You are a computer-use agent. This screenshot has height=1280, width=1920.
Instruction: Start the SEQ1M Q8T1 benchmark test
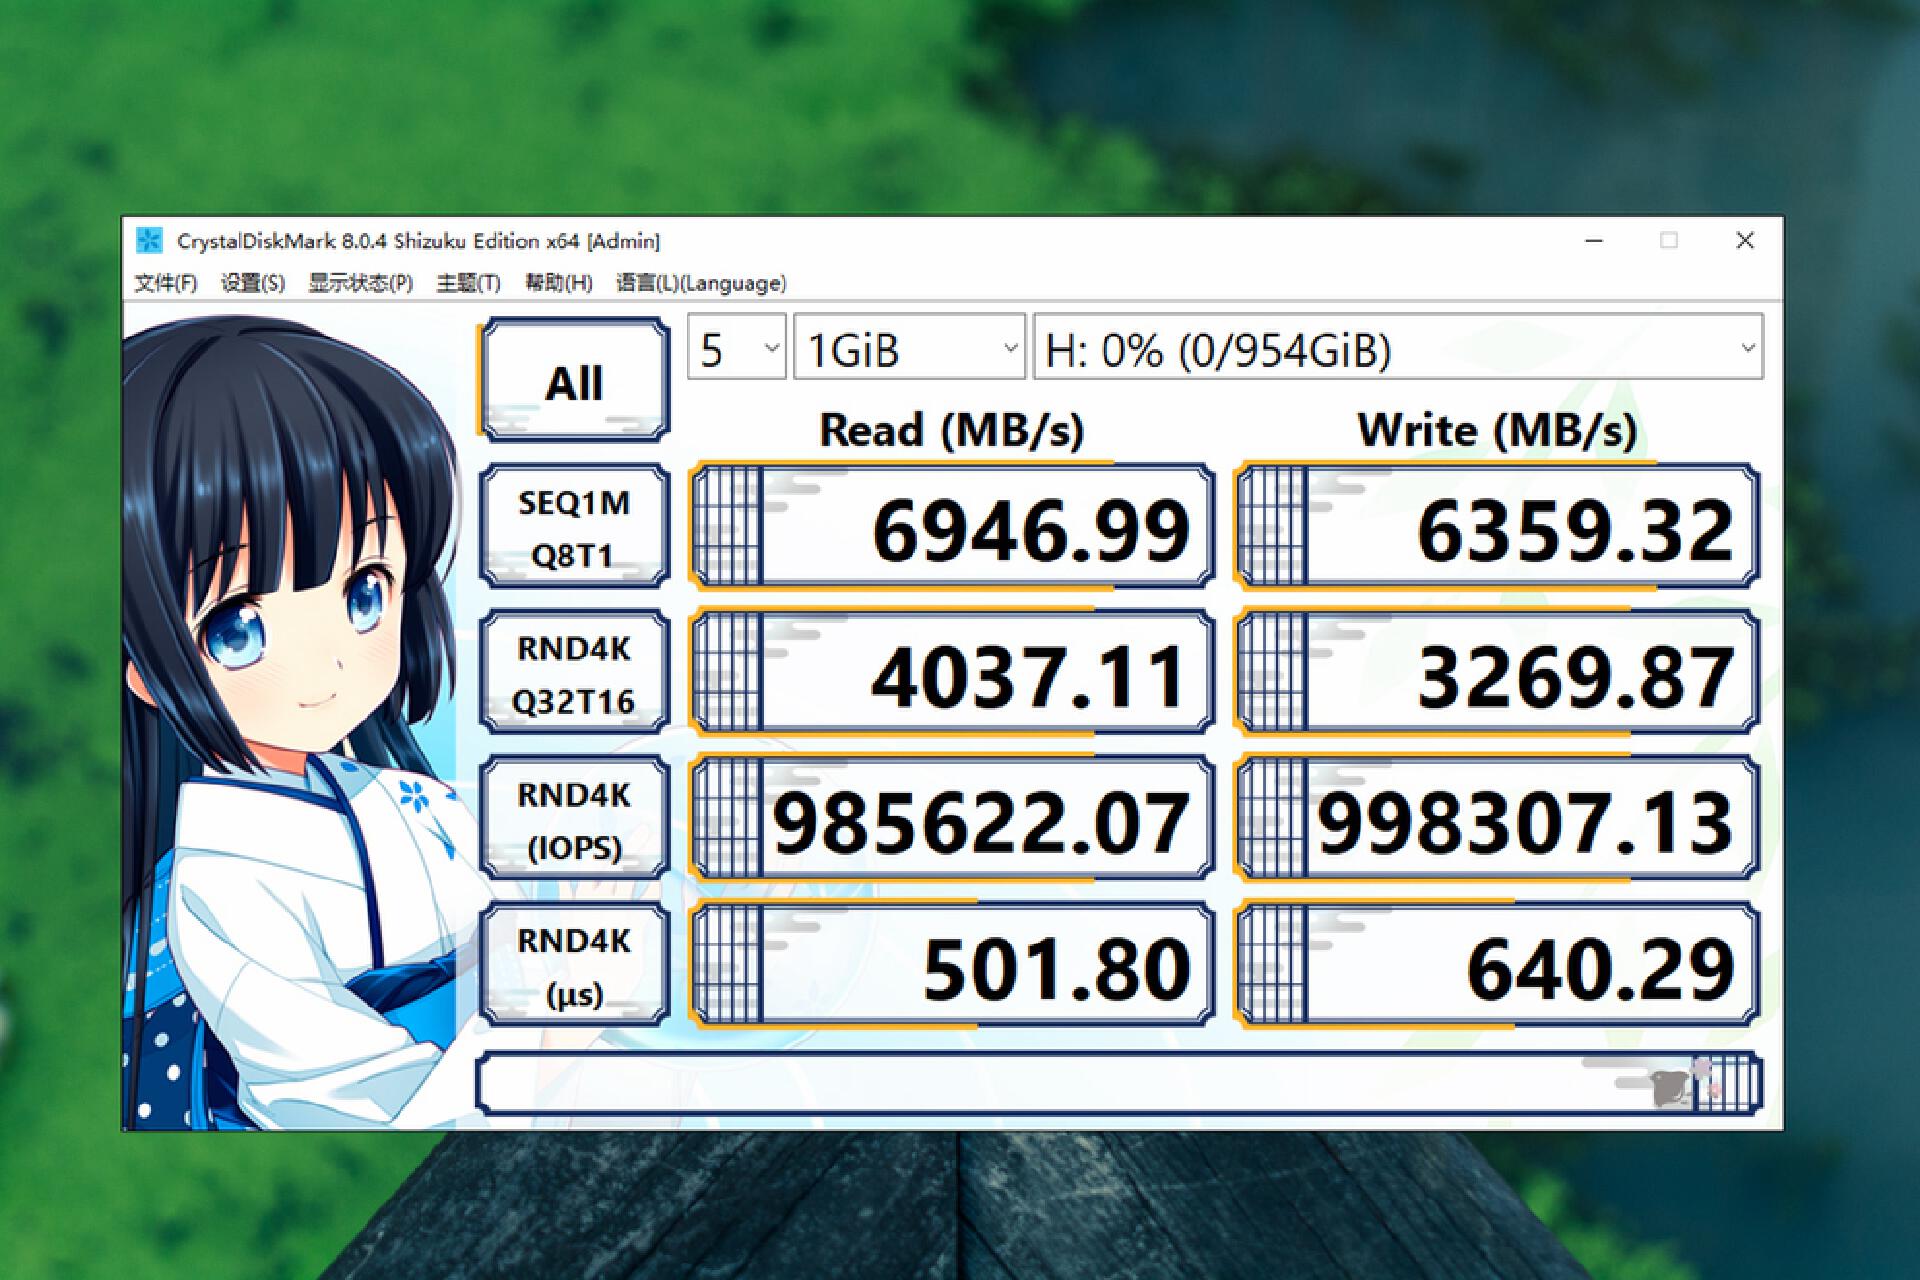573,527
